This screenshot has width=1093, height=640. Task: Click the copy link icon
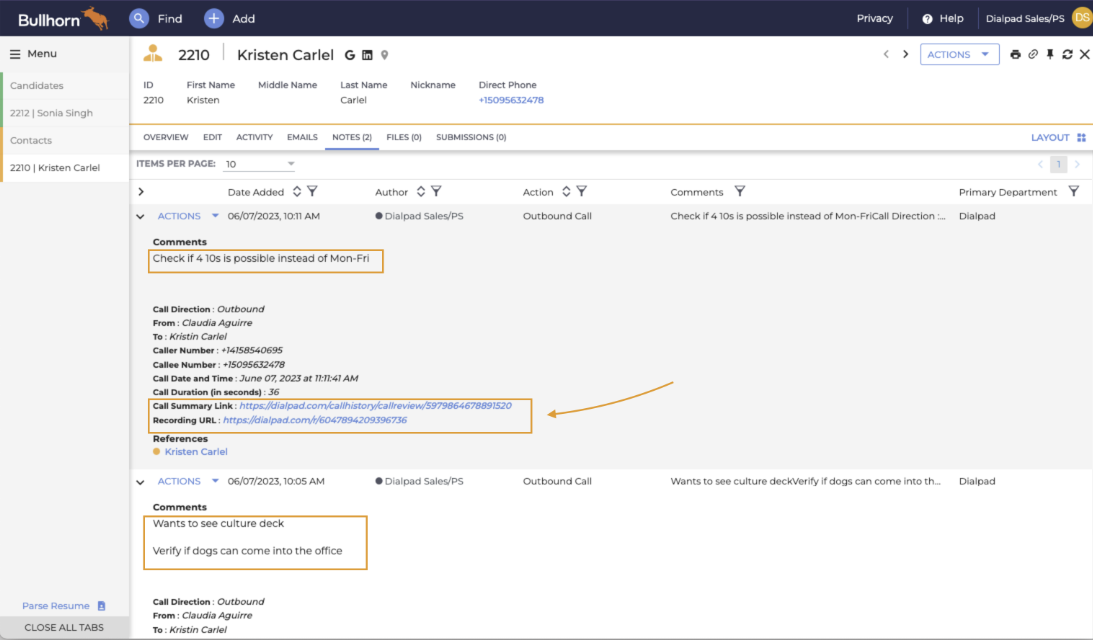click(1033, 54)
